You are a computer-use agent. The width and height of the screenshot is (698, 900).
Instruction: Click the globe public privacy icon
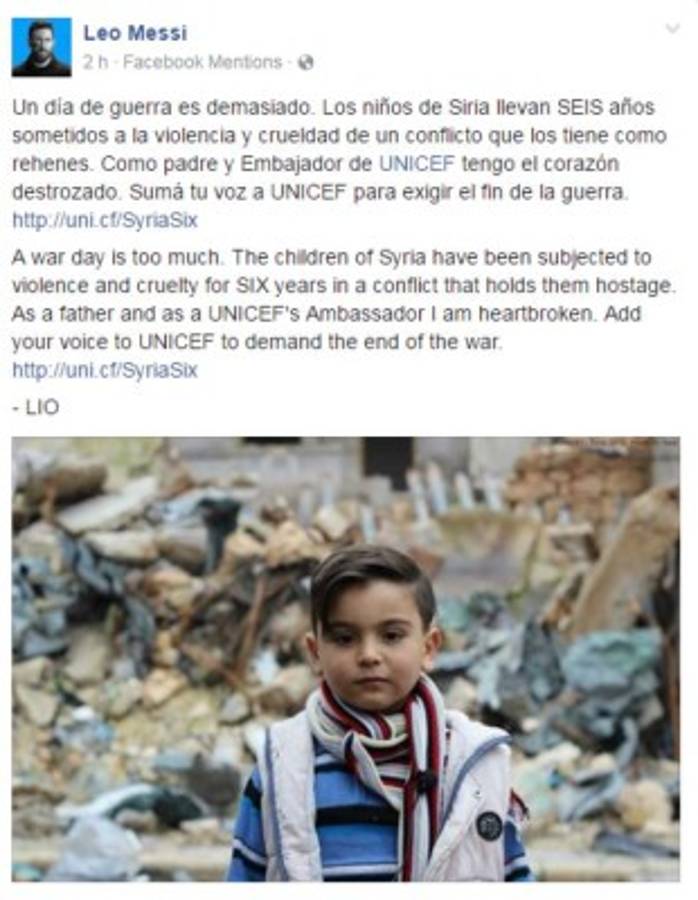[306, 62]
